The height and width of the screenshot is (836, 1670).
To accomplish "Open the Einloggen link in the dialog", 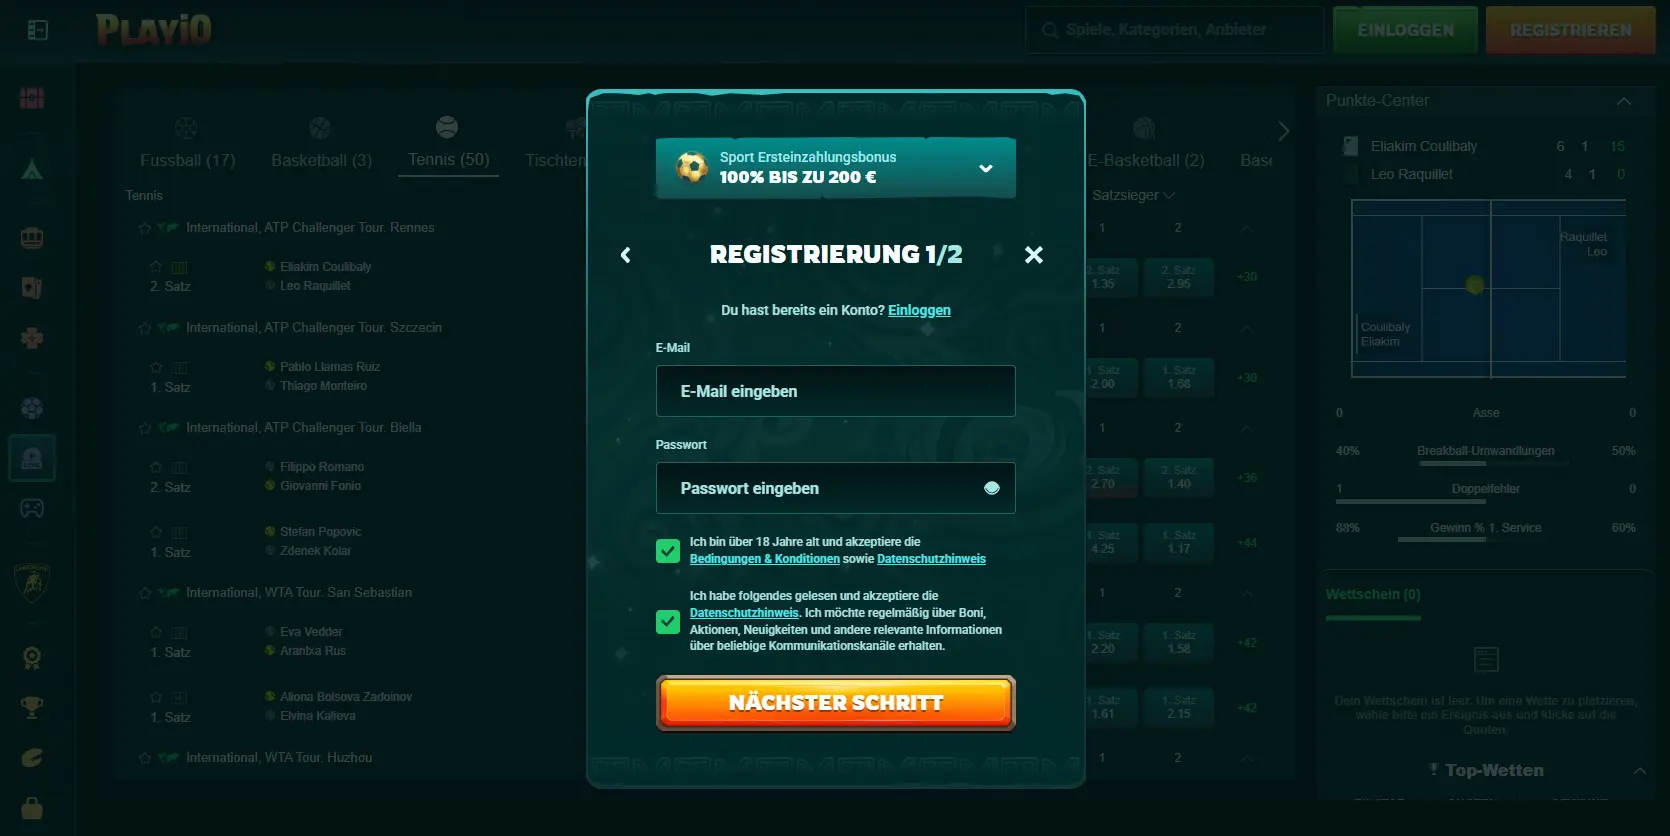I will click(919, 310).
